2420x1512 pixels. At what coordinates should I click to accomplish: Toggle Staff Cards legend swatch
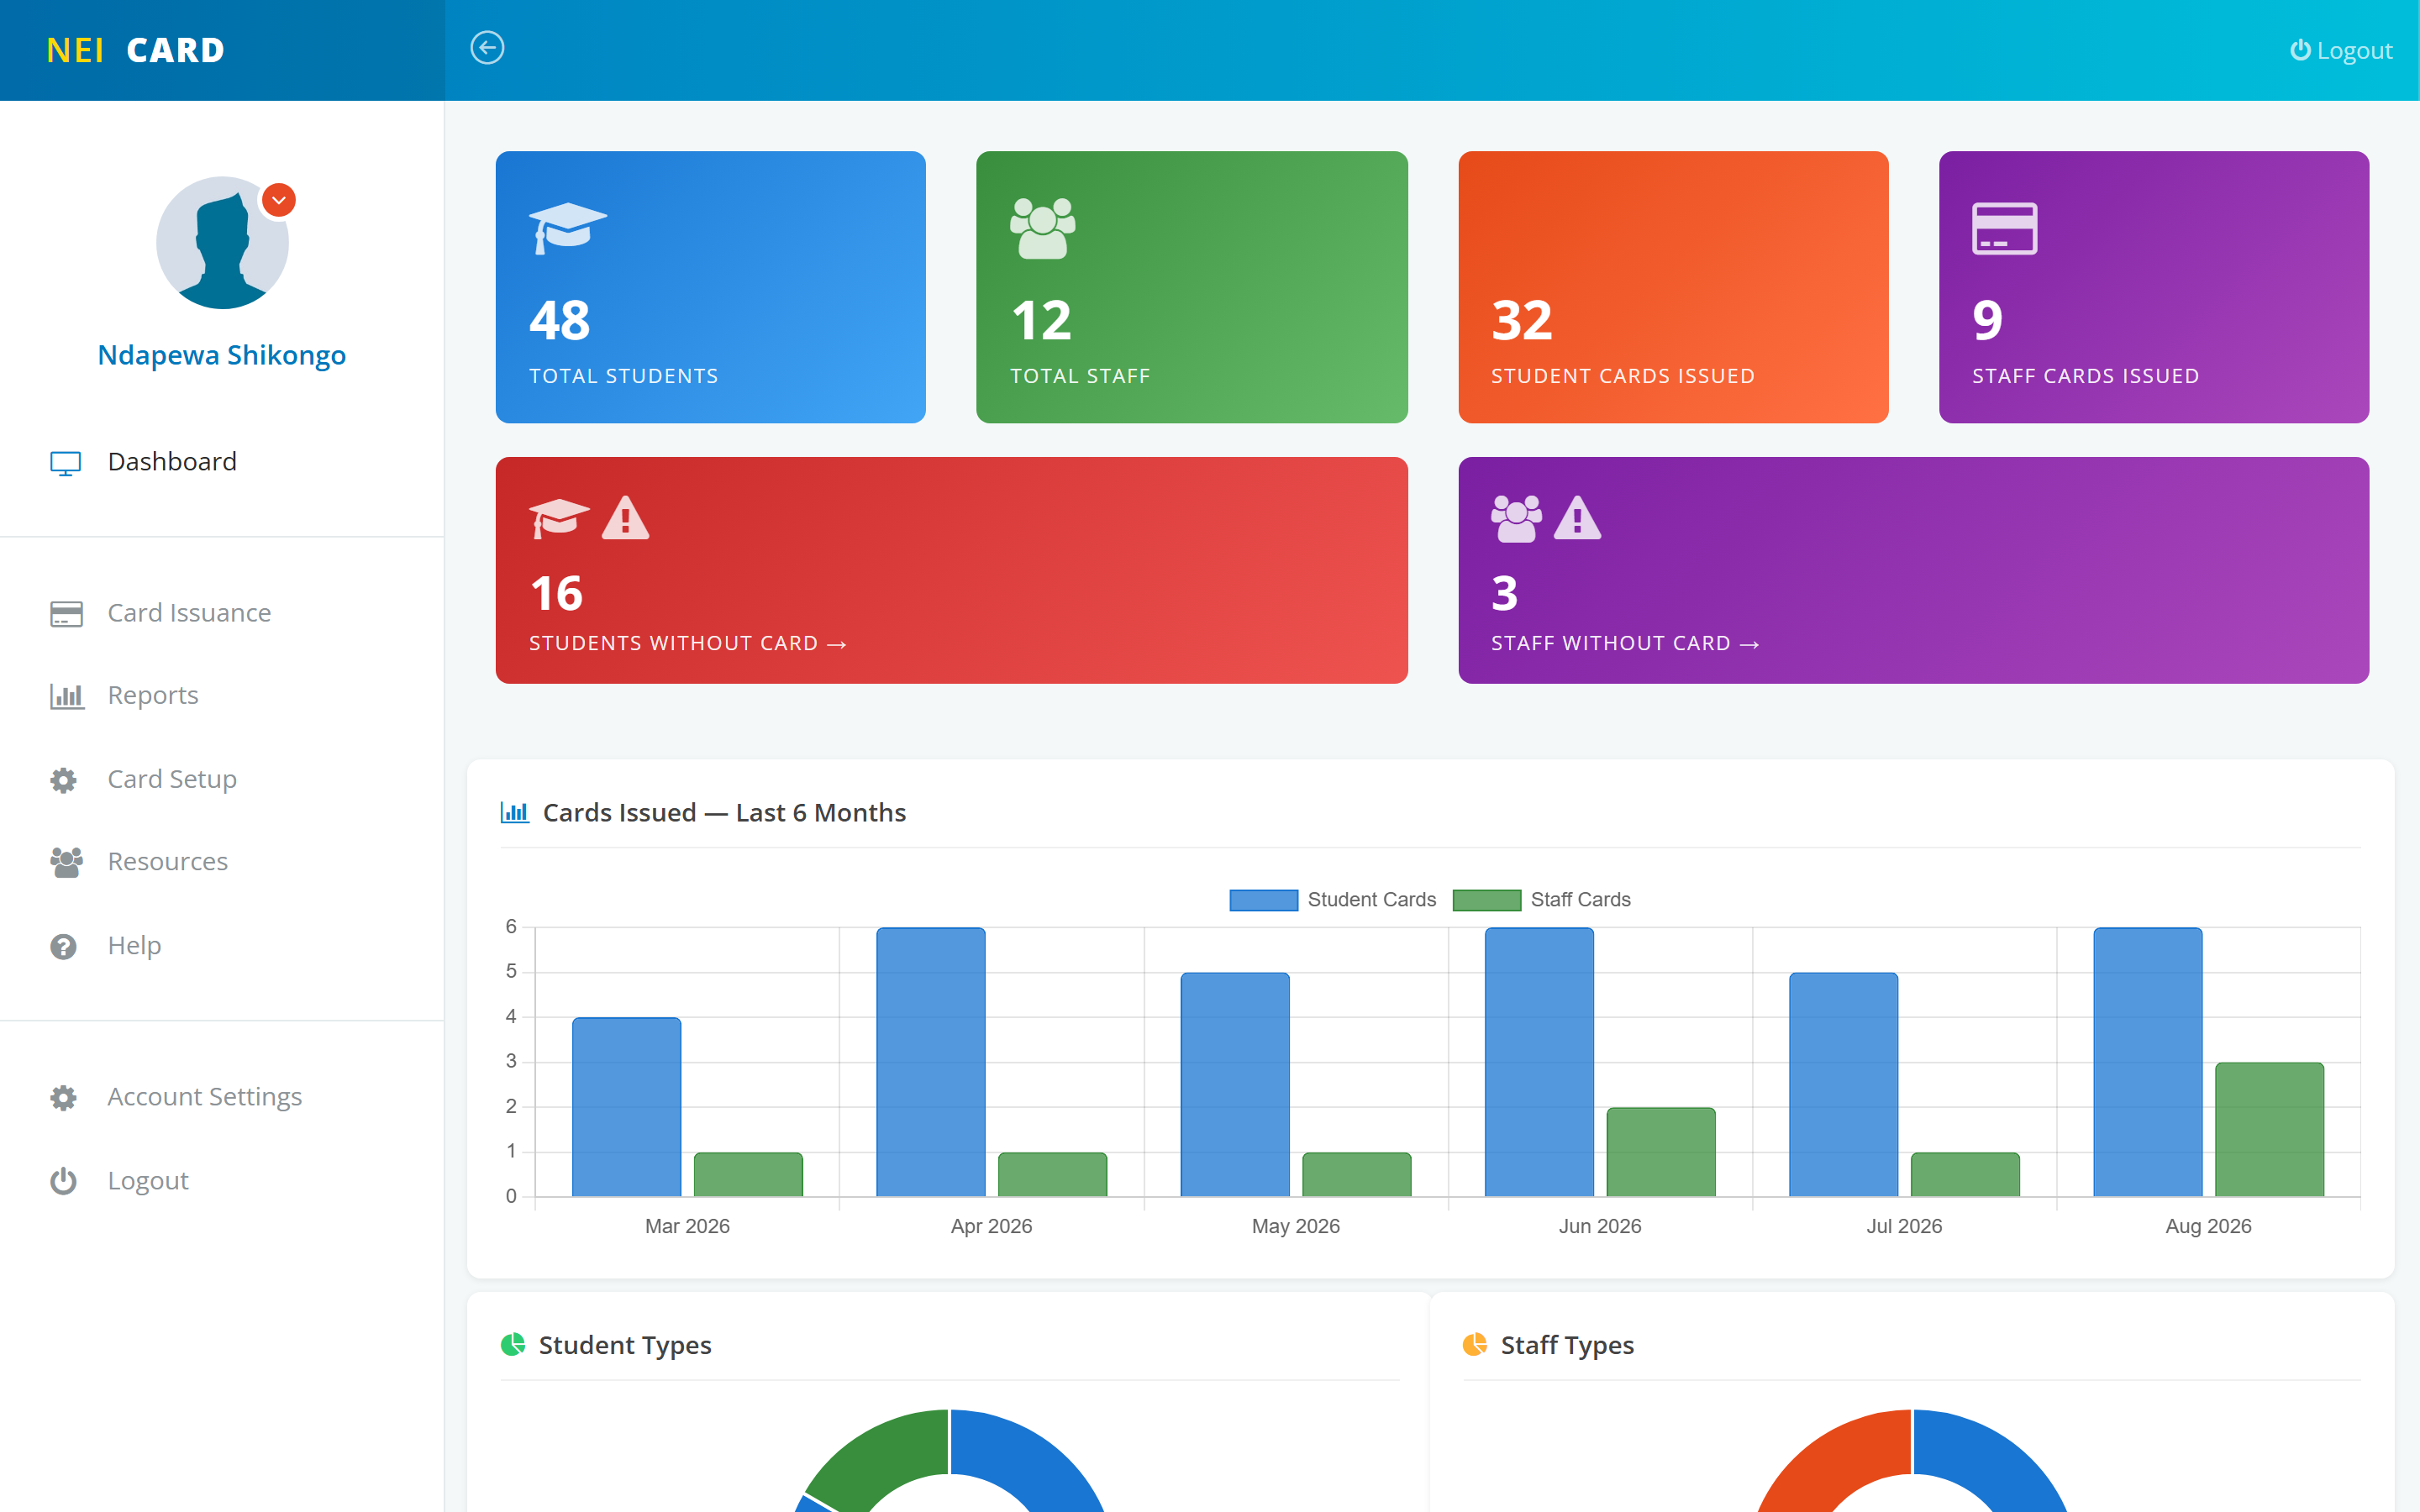1486,900
